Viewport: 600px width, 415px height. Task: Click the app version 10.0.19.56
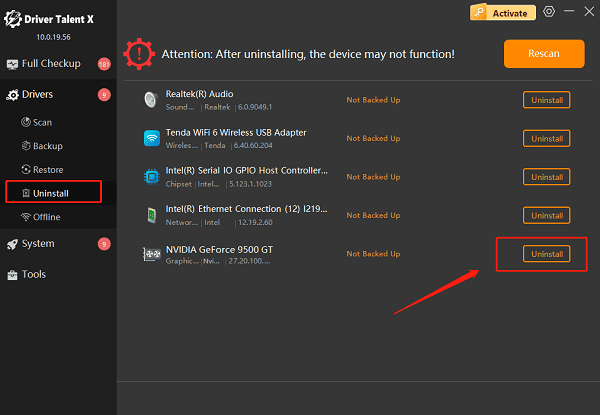53,37
